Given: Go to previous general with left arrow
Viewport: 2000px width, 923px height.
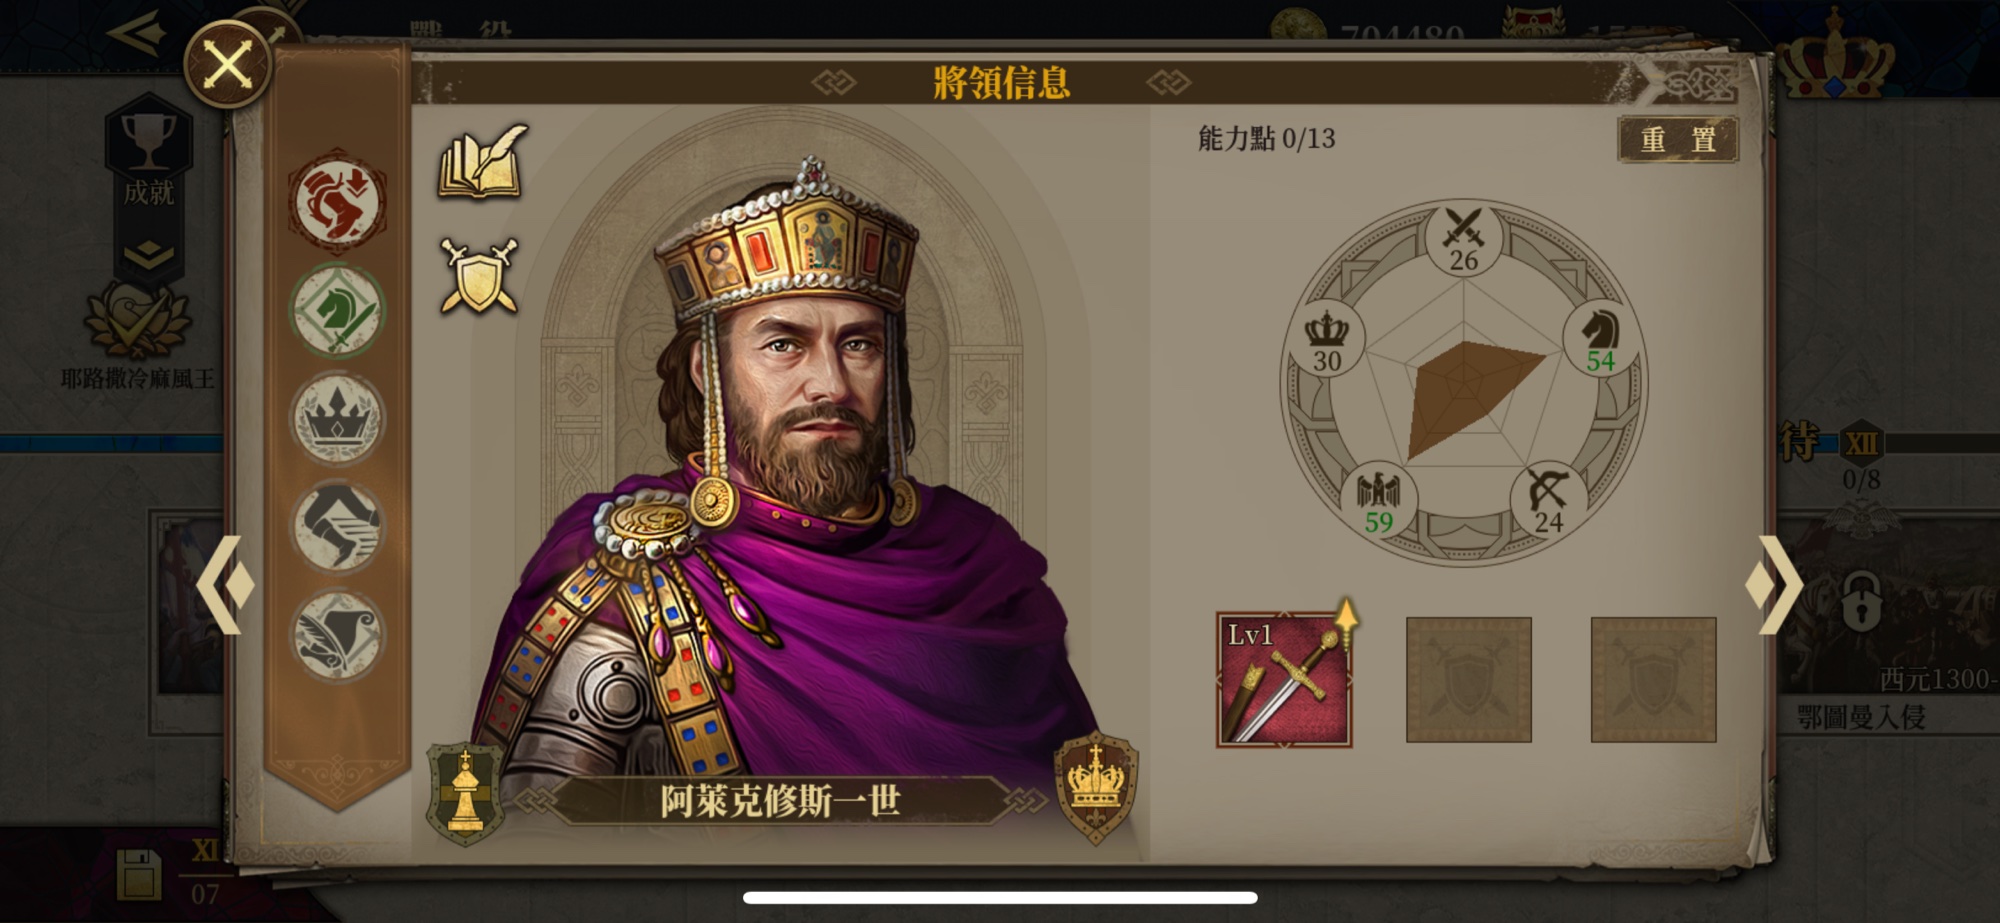Looking at the screenshot, I should (226, 585).
